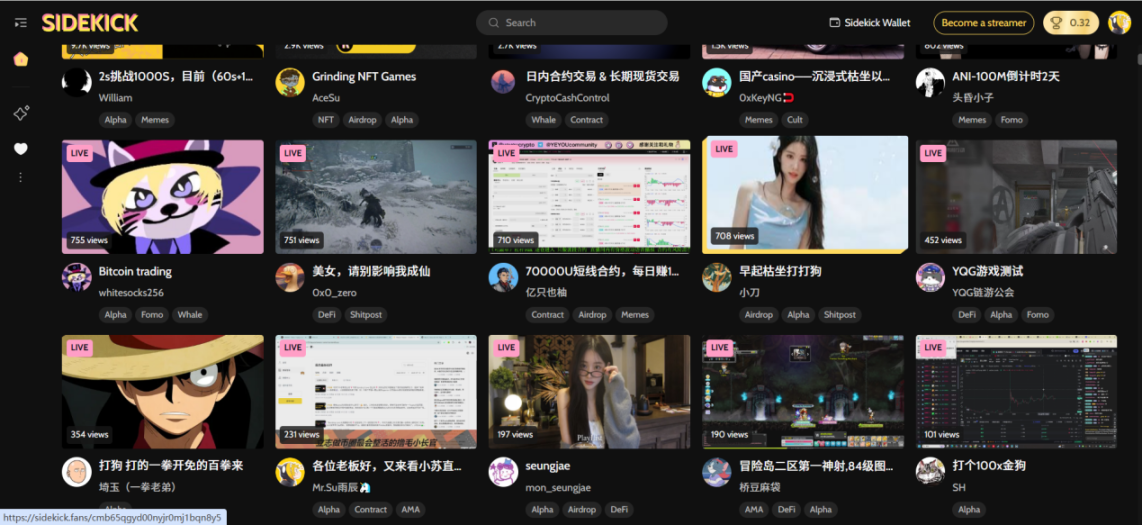
Task: Open AceSu's streamer avatar
Action: pos(290,82)
